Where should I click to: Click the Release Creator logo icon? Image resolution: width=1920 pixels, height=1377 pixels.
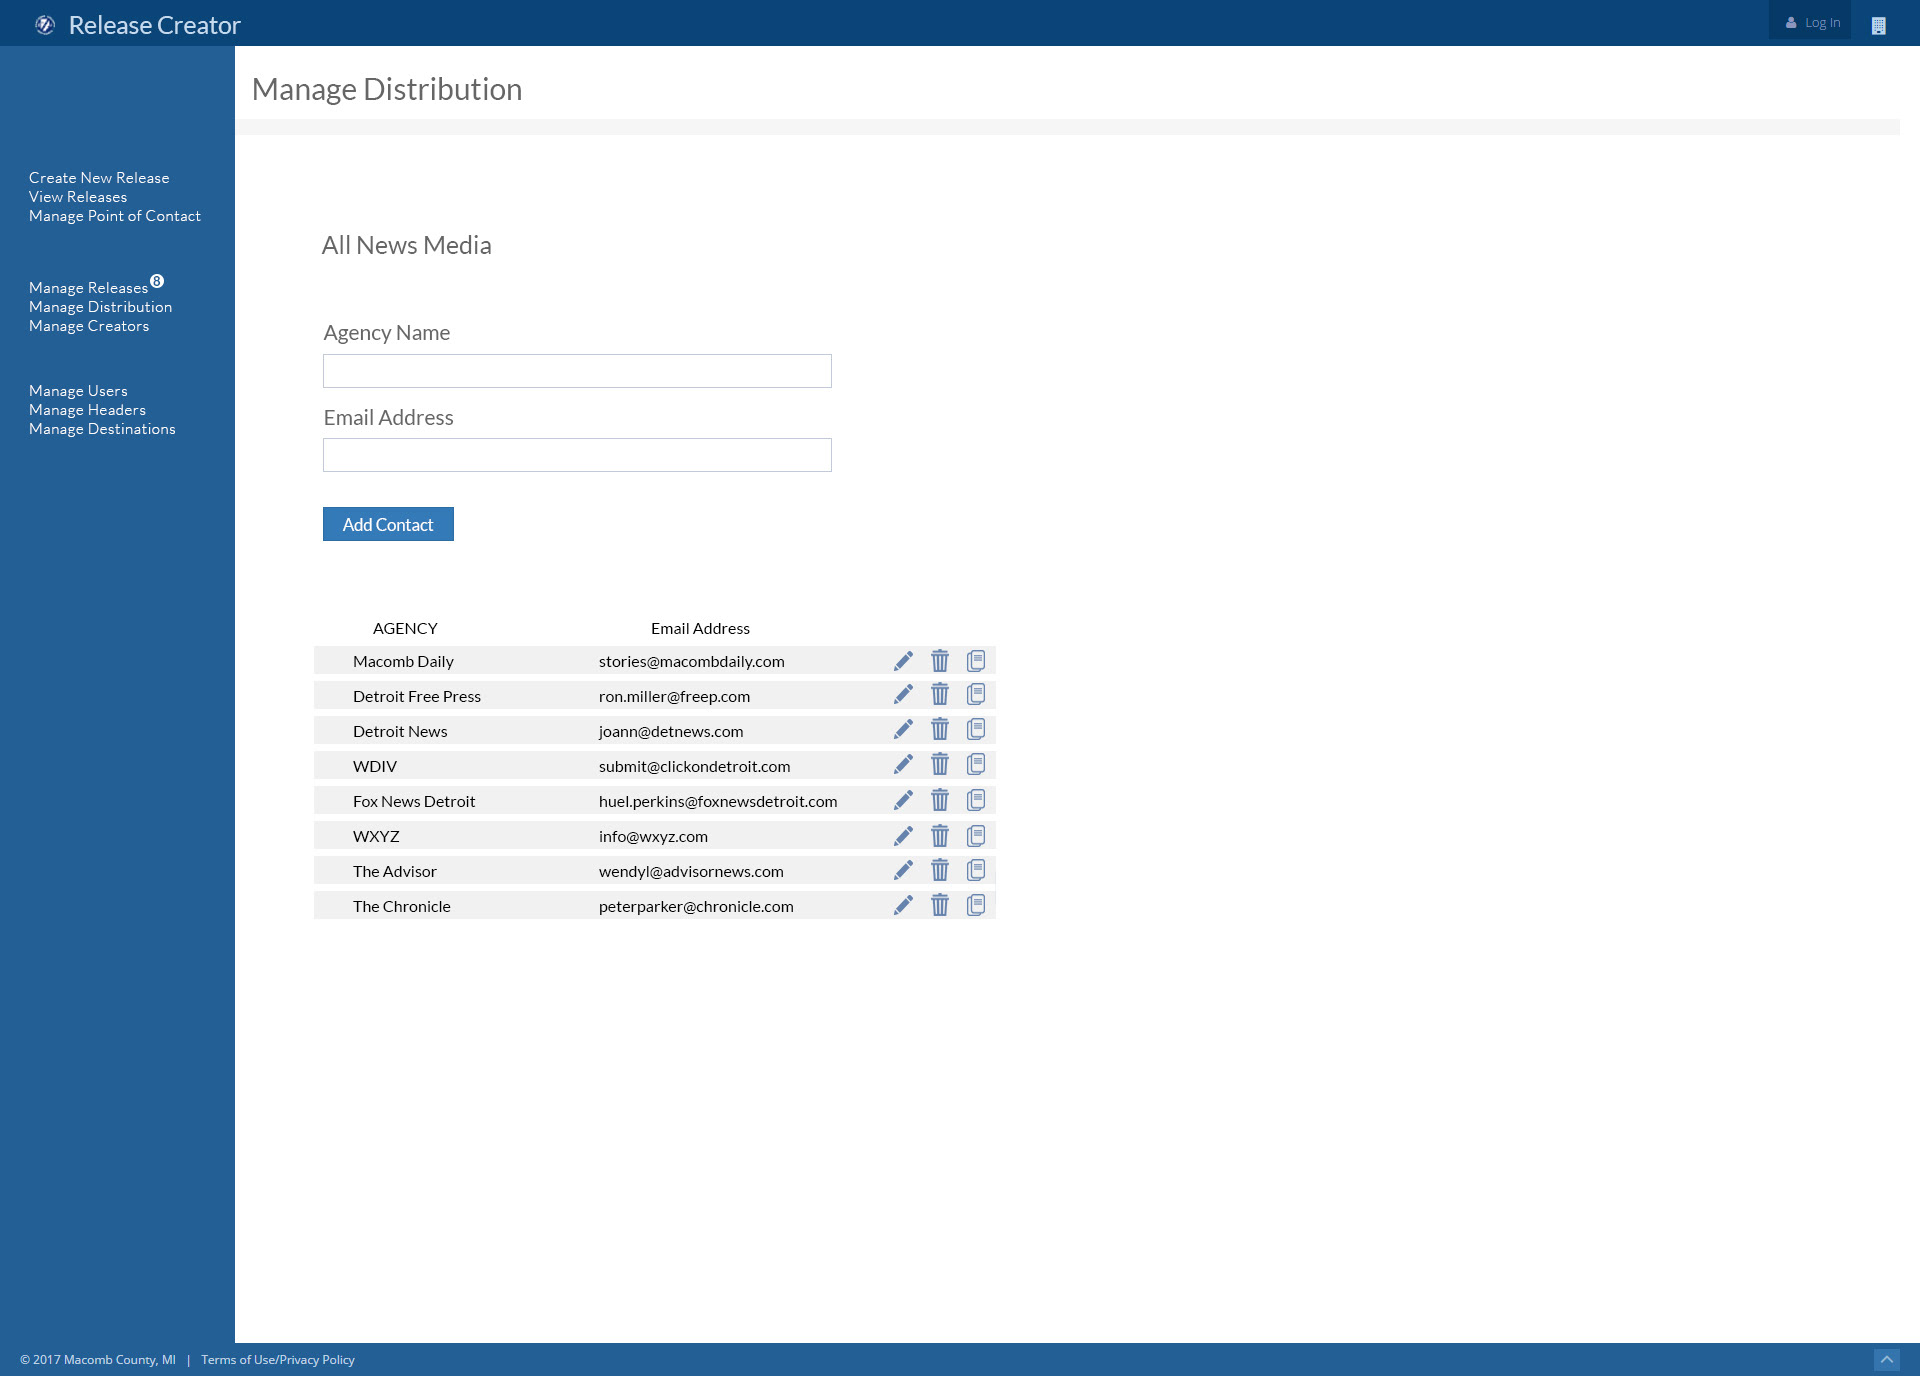[x=45, y=25]
